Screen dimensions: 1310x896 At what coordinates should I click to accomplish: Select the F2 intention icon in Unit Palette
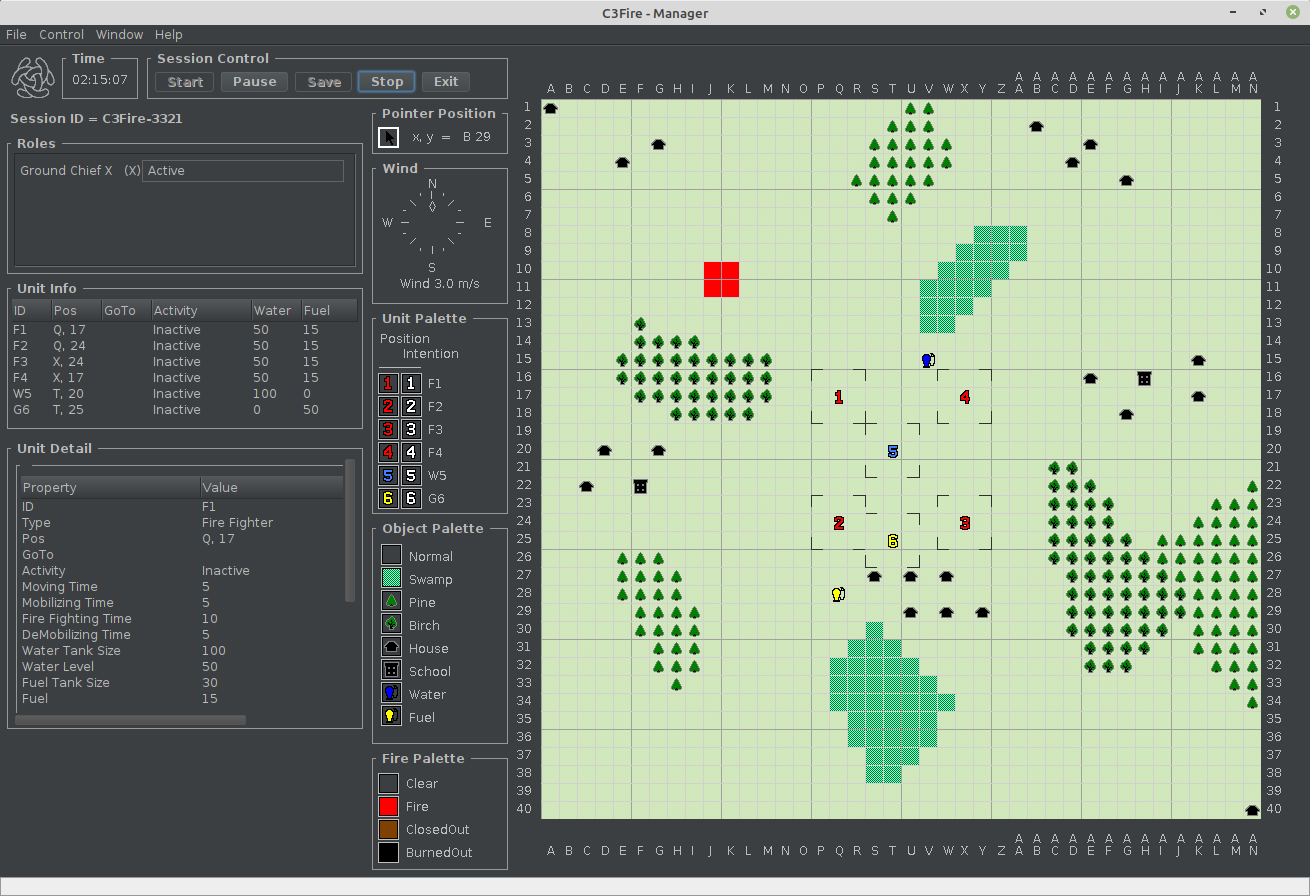point(411,406)
